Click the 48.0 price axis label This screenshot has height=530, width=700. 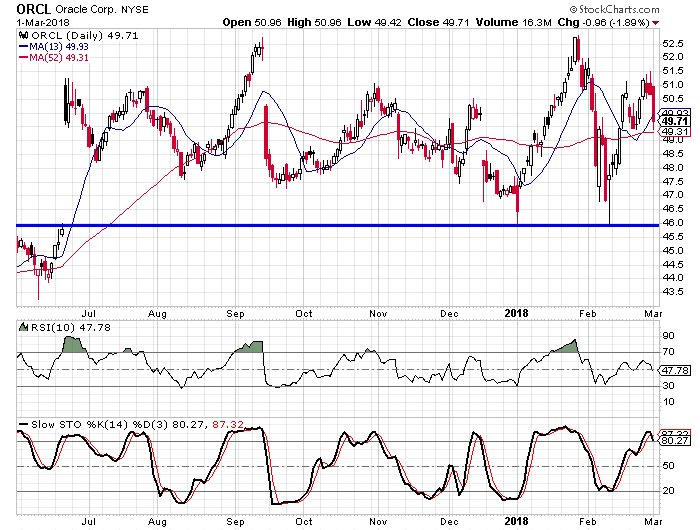coord(673,168)
